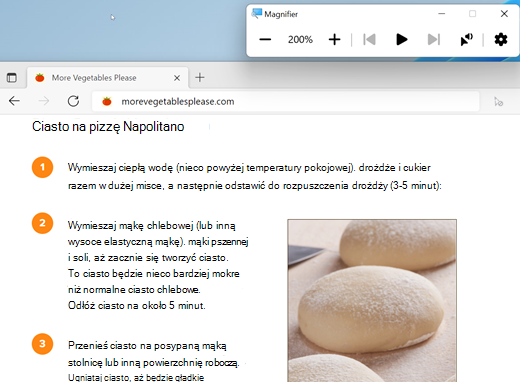The image size is (520, 382).
Task: Click the text 'Odłóż ciasto na około 5 minut.'
Action: (137, 305)
